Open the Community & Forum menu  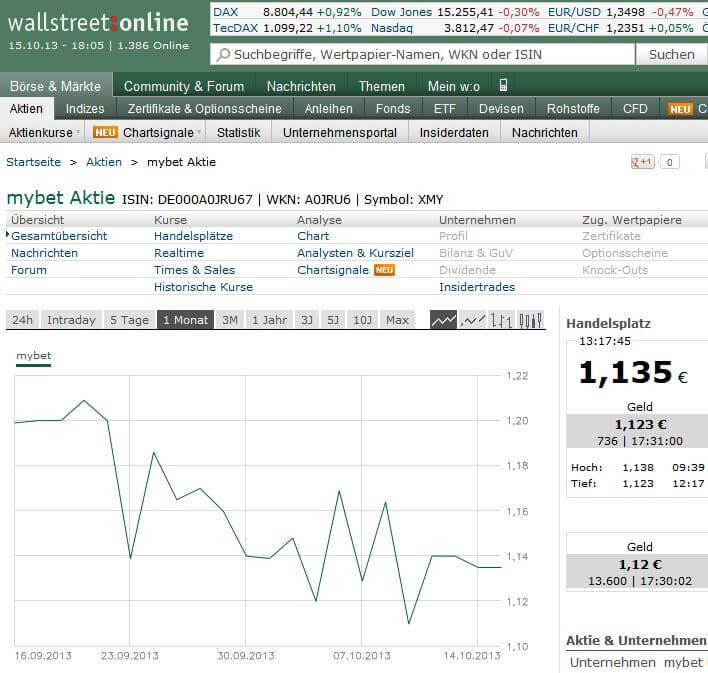coord(184,86)
